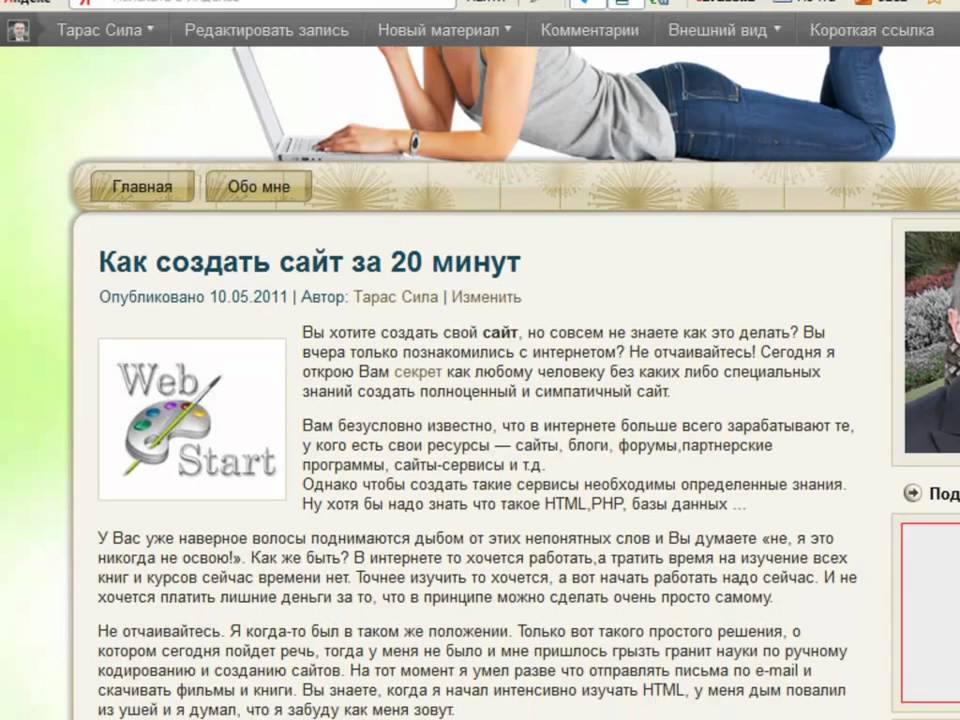Expand the Внешний вид dropdown menu
This screenshot has width=960, height=720.
point(724,30)
